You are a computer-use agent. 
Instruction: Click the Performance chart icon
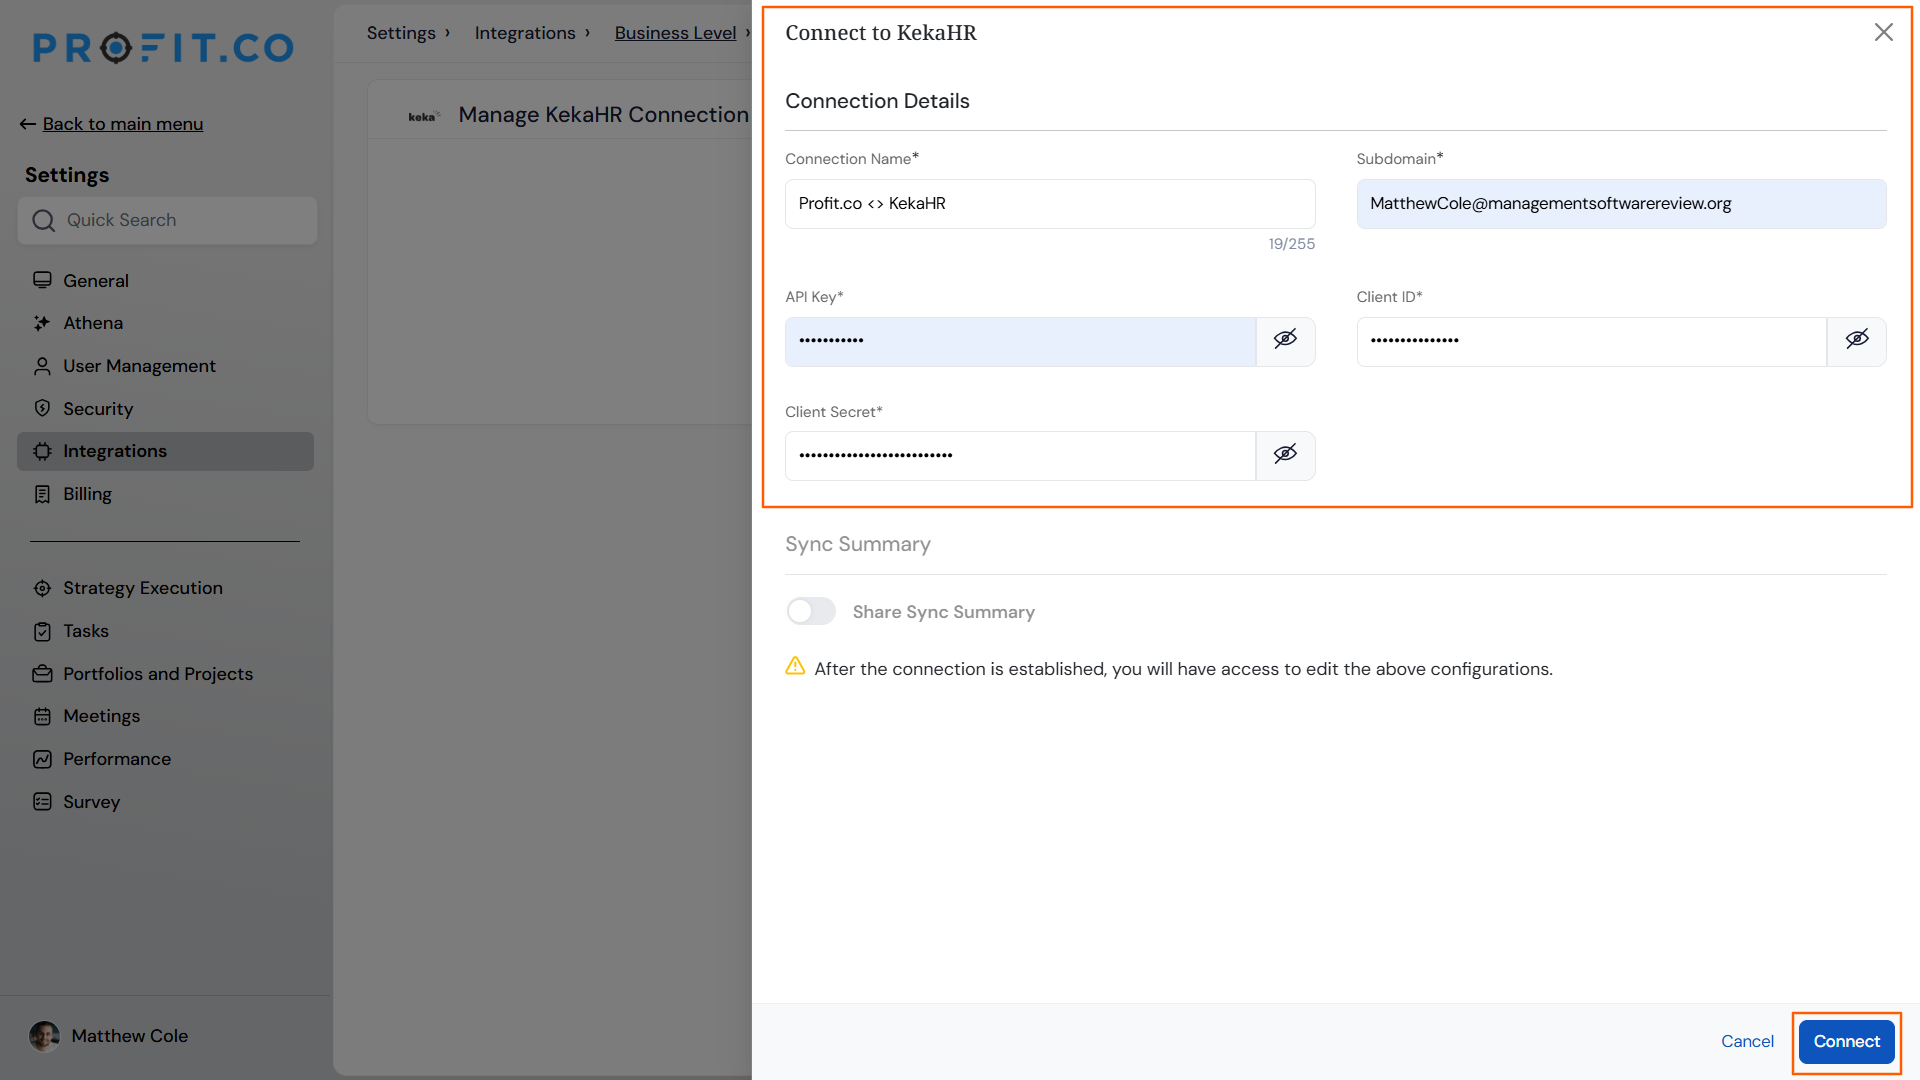(x=42, y=759)
